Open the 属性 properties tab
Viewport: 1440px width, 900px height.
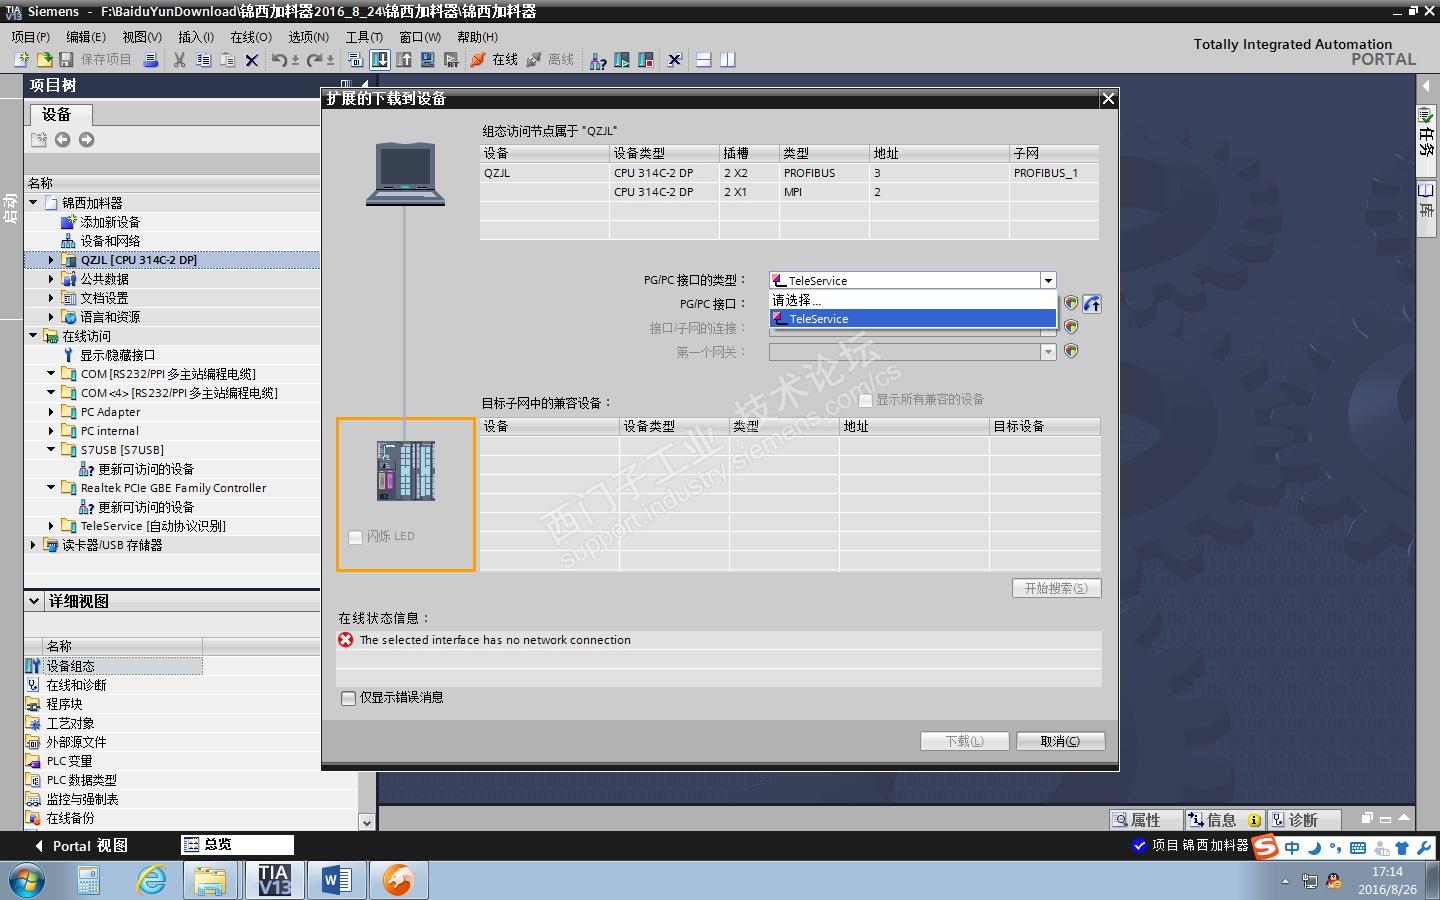[1146, 820]
